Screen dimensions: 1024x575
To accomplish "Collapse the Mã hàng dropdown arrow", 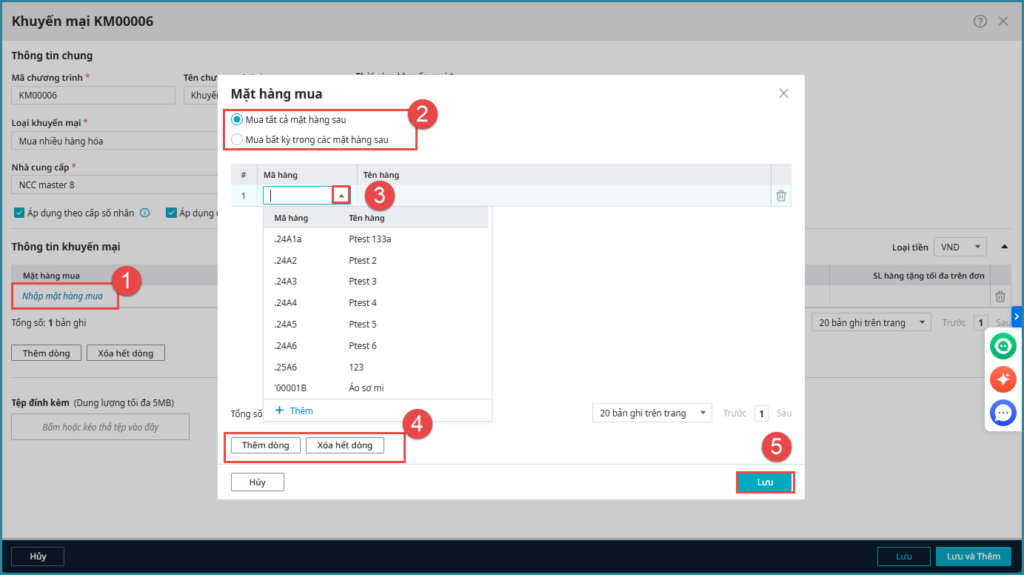I will [x=341, y=195].
